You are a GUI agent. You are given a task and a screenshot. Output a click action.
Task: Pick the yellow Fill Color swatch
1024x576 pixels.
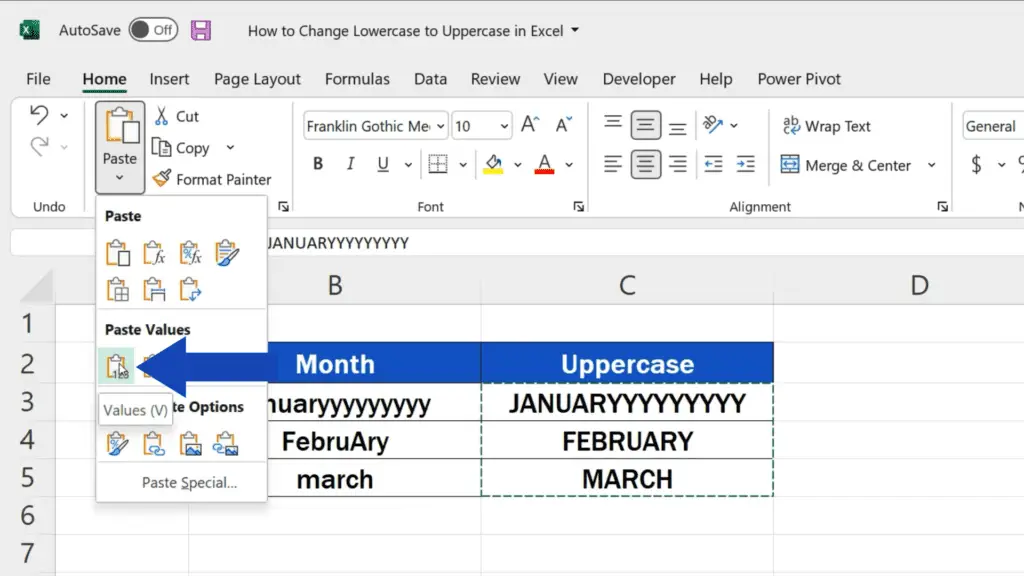(493, 164)
